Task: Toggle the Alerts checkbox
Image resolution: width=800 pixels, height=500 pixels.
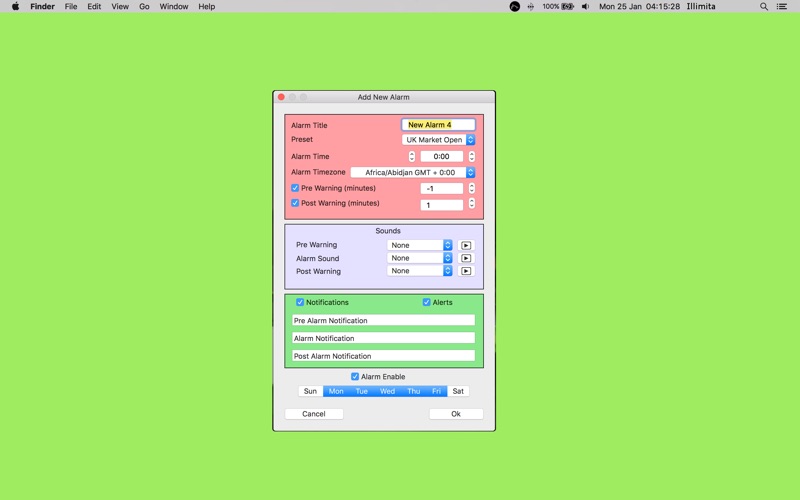Action: pos(427,302)
